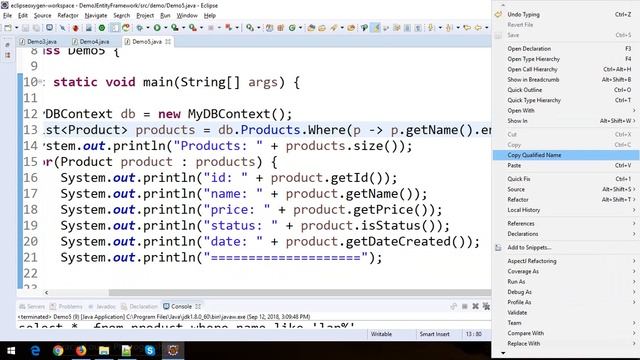Expand the Compare With submenu arrow
The width and height of the screenshot is (640, 360).
[634, 333]
